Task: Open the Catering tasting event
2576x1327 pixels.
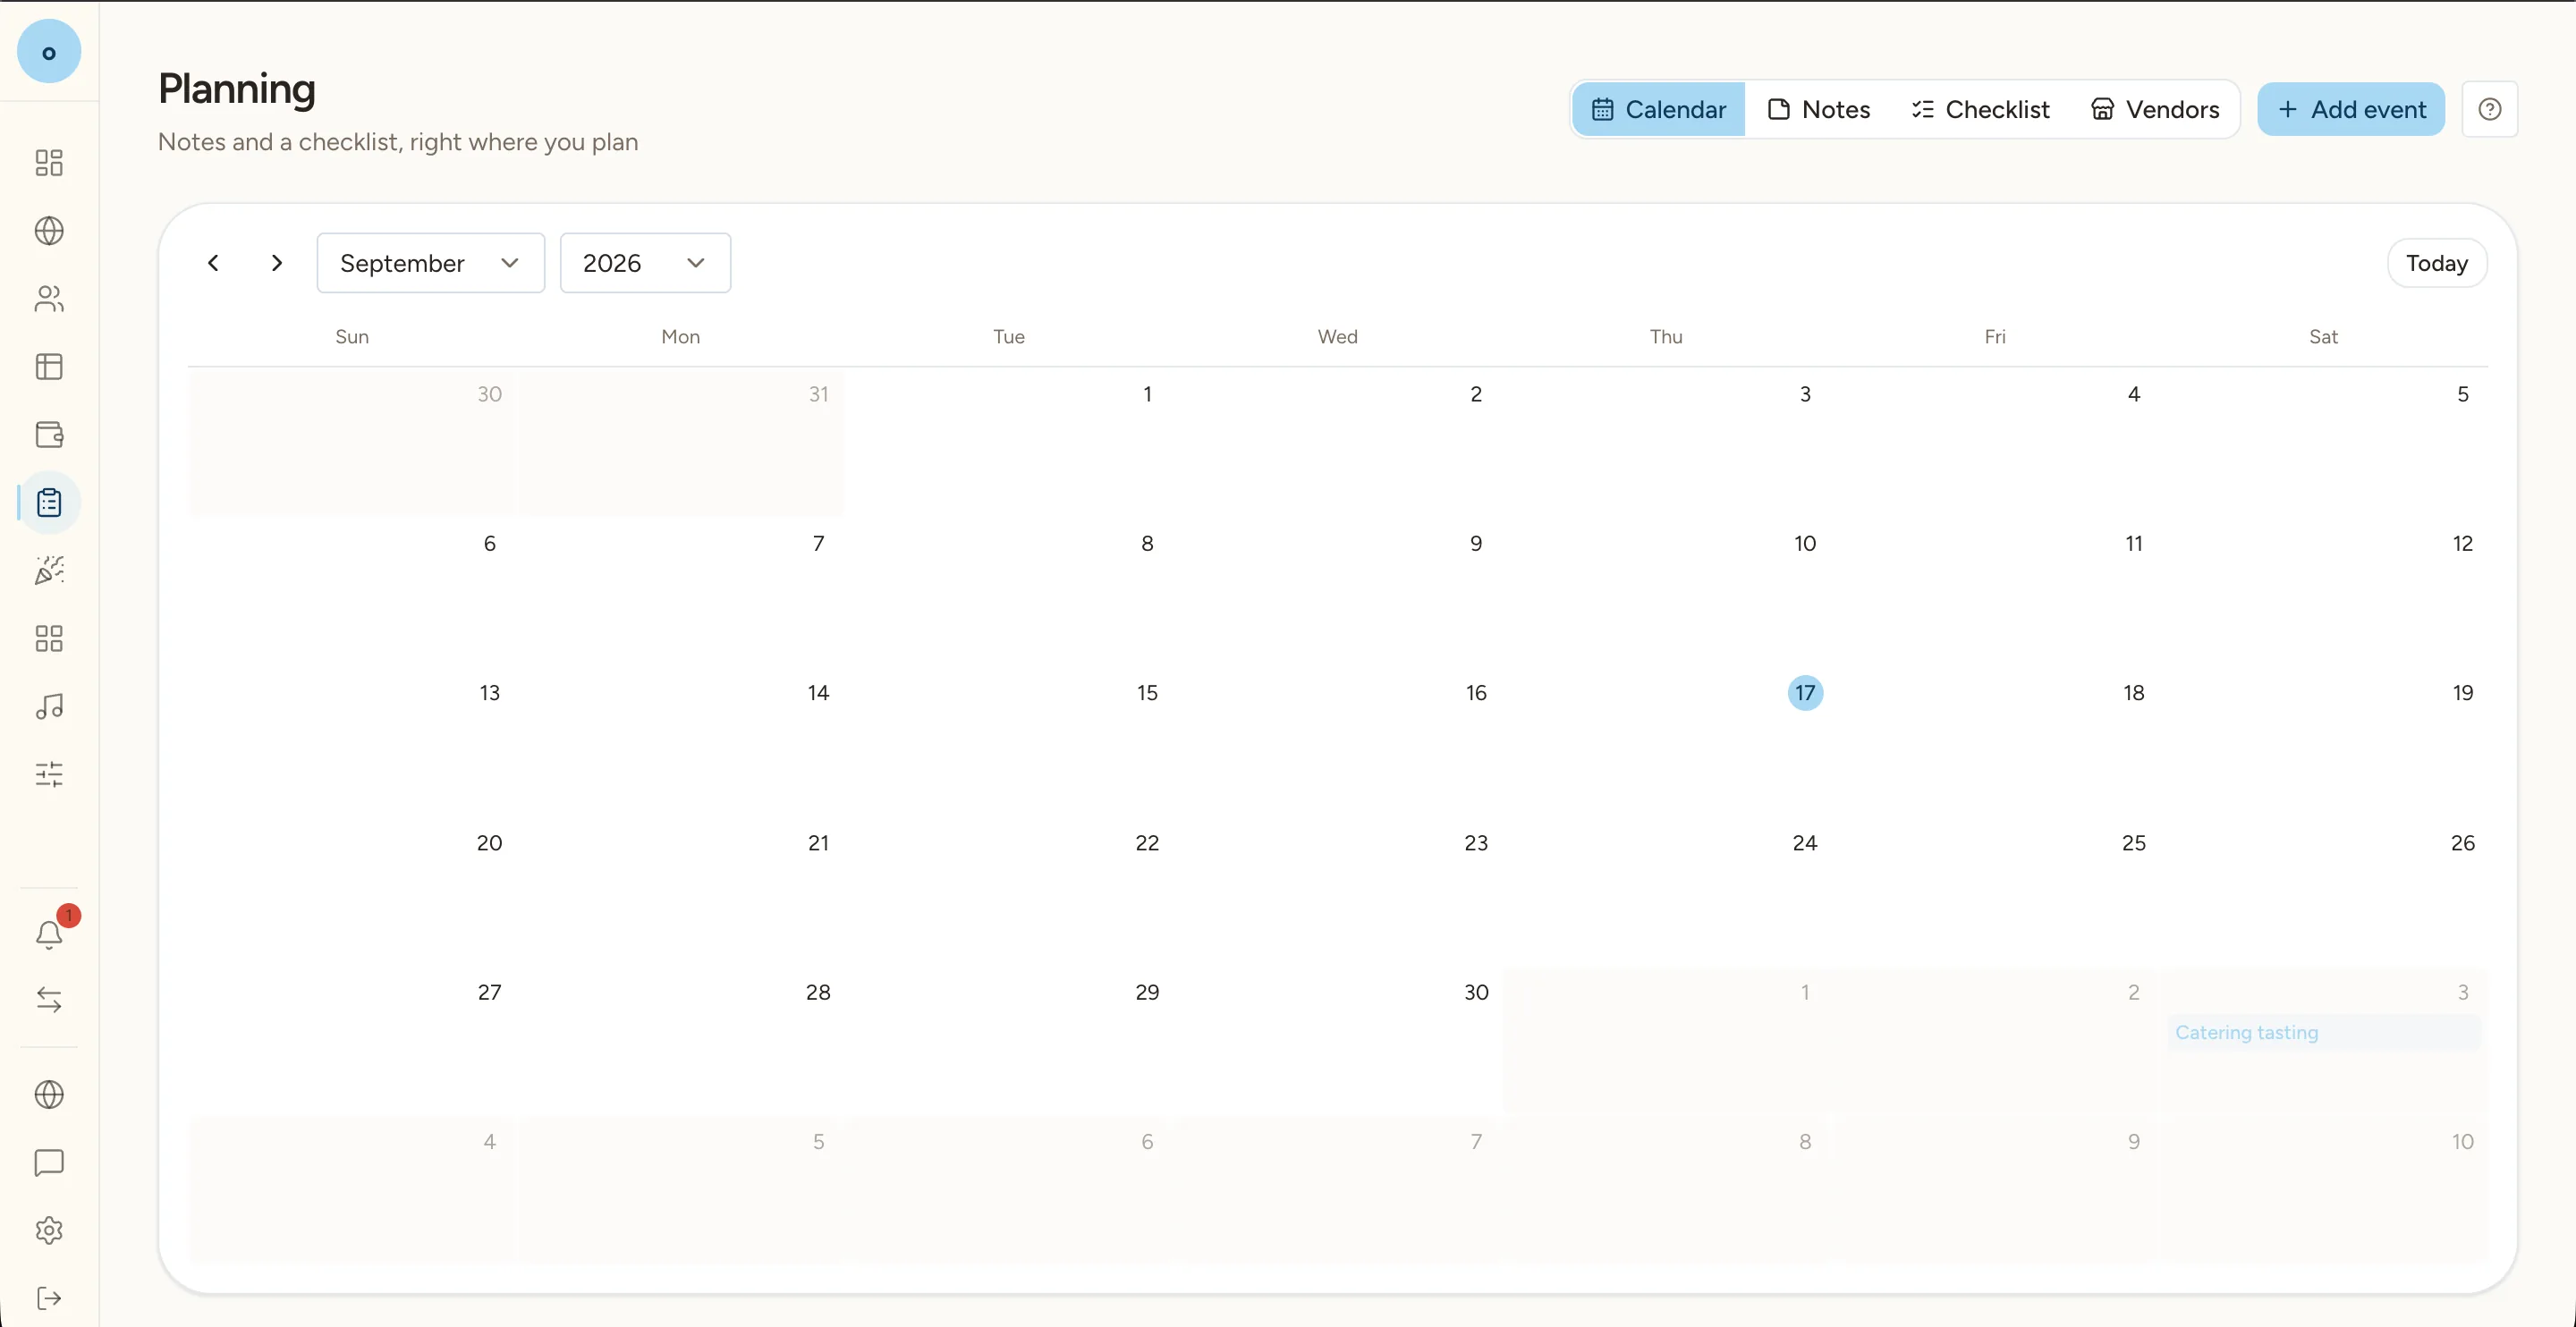Action: tap(2324, 1033)
